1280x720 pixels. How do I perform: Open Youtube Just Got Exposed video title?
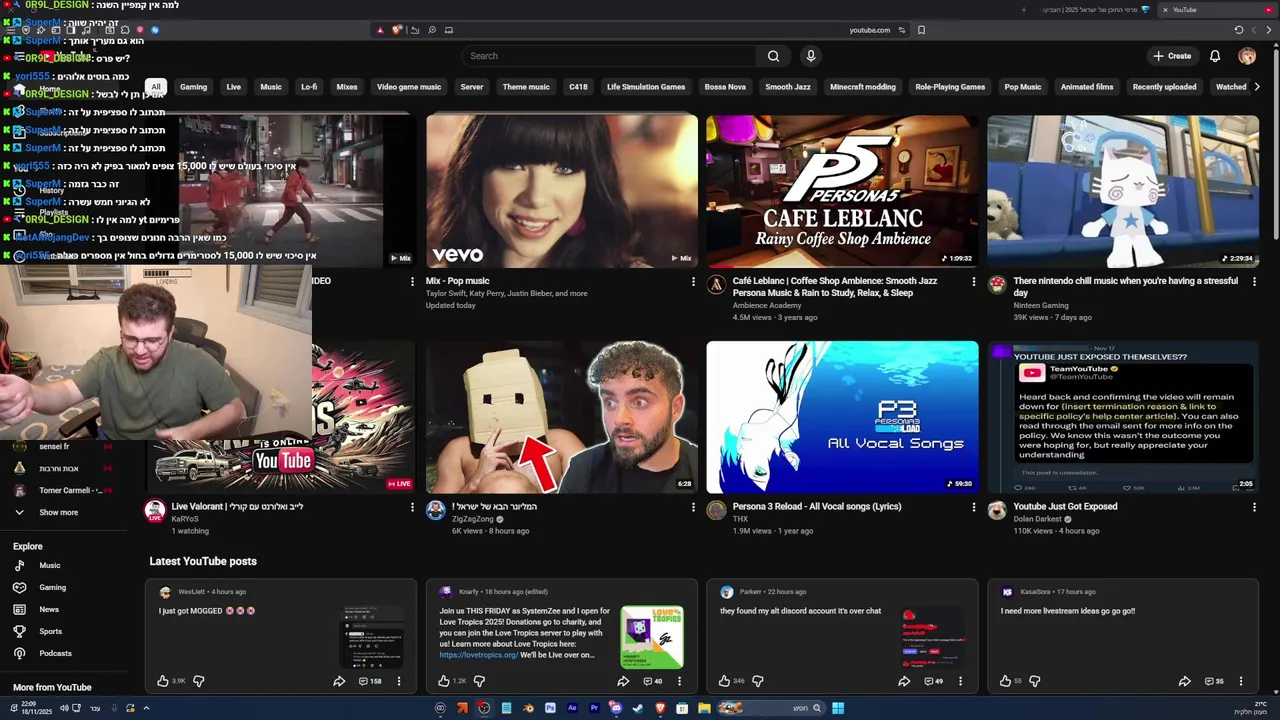click(1065, 507)
